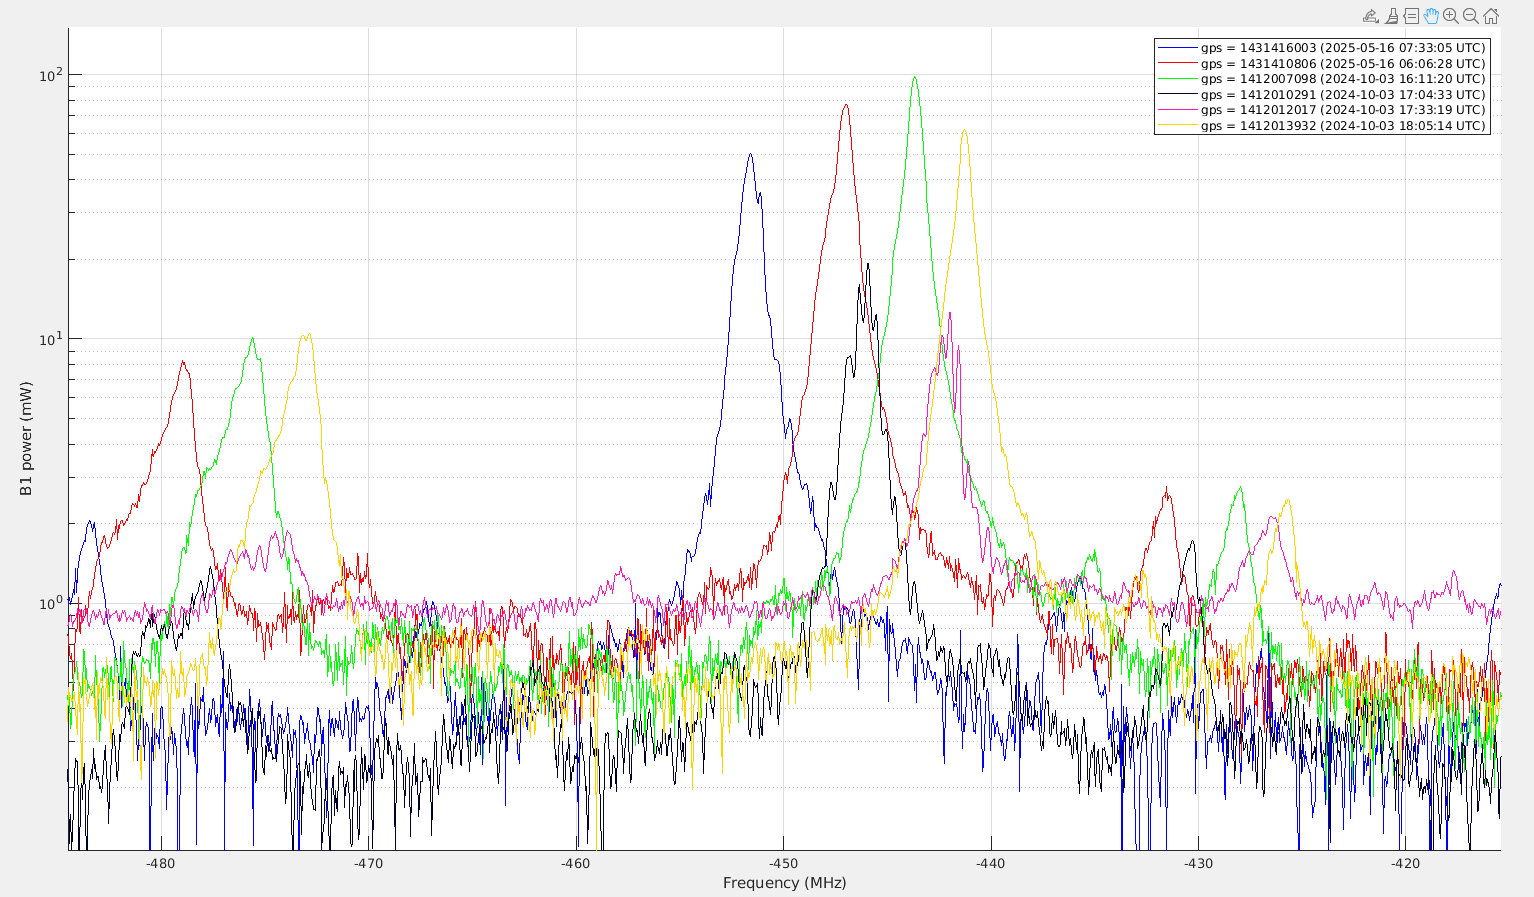
Task: Click the tallest green curve peak
Action: pyautogui.click(x=914, y=78)
